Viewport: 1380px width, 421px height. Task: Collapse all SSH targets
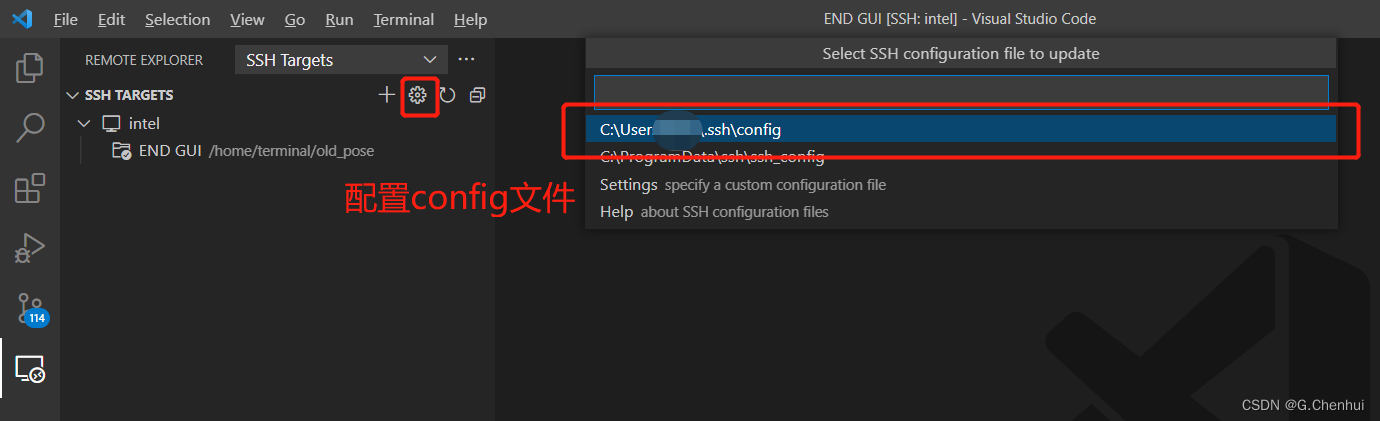(x=477, y=95)
